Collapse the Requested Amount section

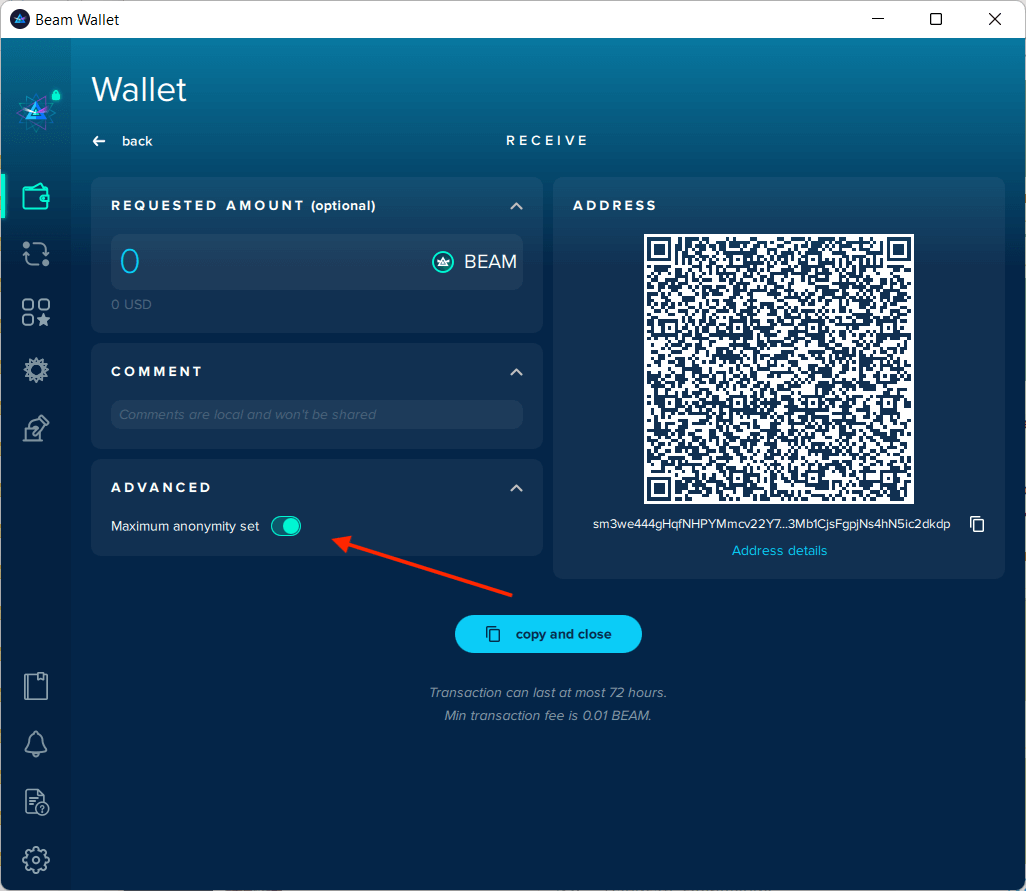[x=516, y=206]
